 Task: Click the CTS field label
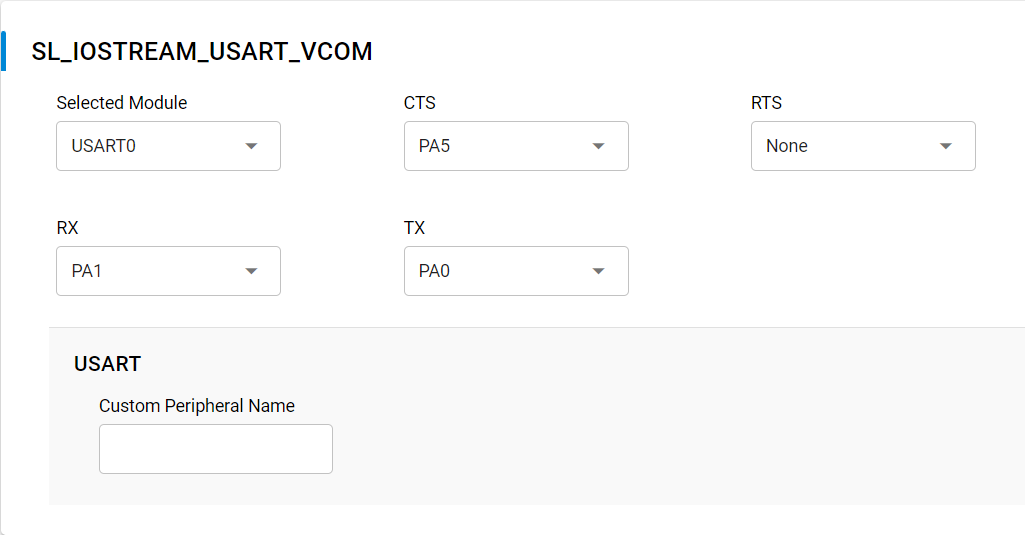(x=420, y=103)
